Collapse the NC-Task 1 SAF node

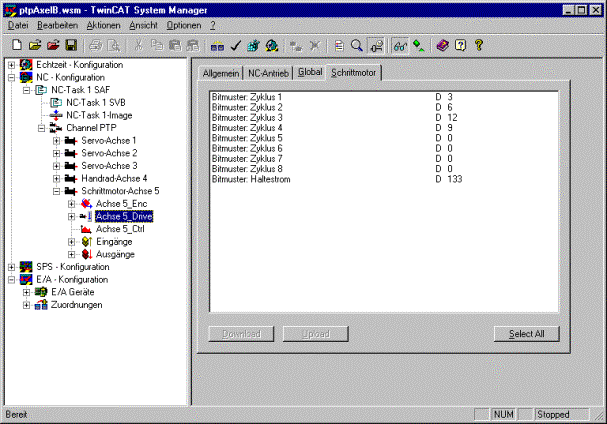(x=26, y=90)
